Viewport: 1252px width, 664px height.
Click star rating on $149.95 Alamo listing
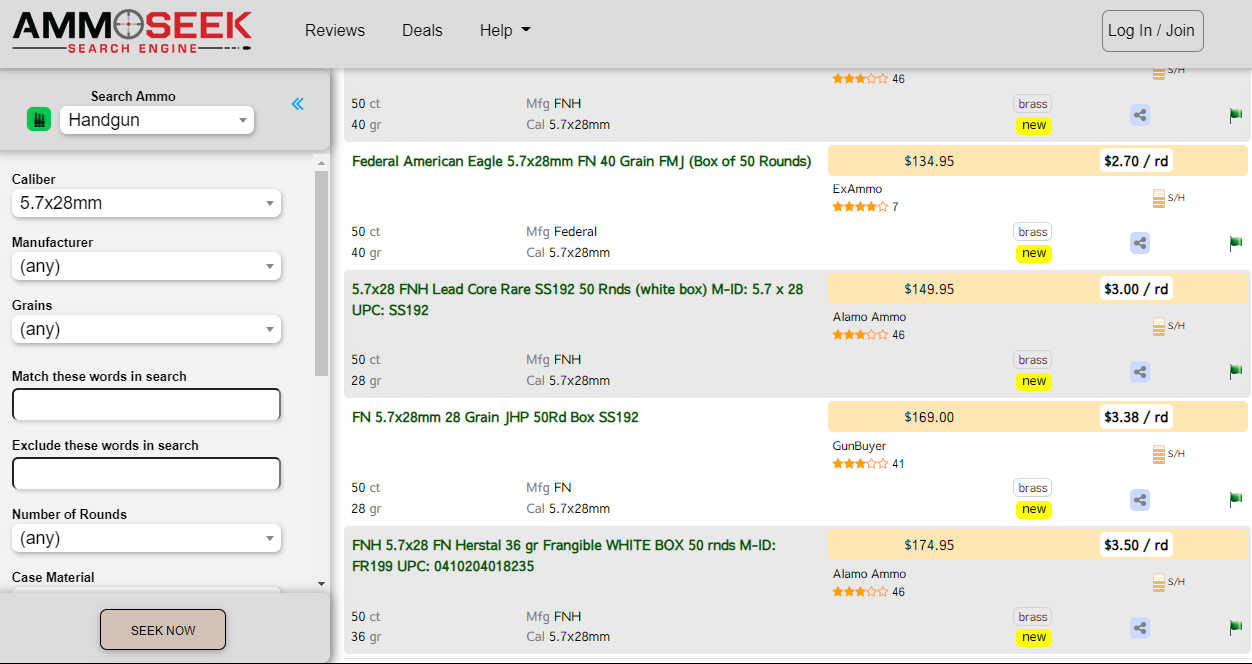[860, 335]
